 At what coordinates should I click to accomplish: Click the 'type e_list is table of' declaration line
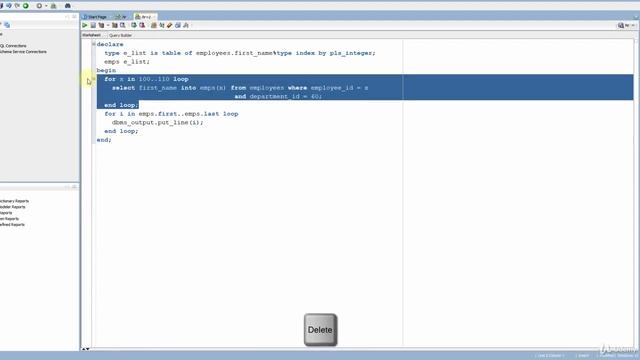[240, 53]
